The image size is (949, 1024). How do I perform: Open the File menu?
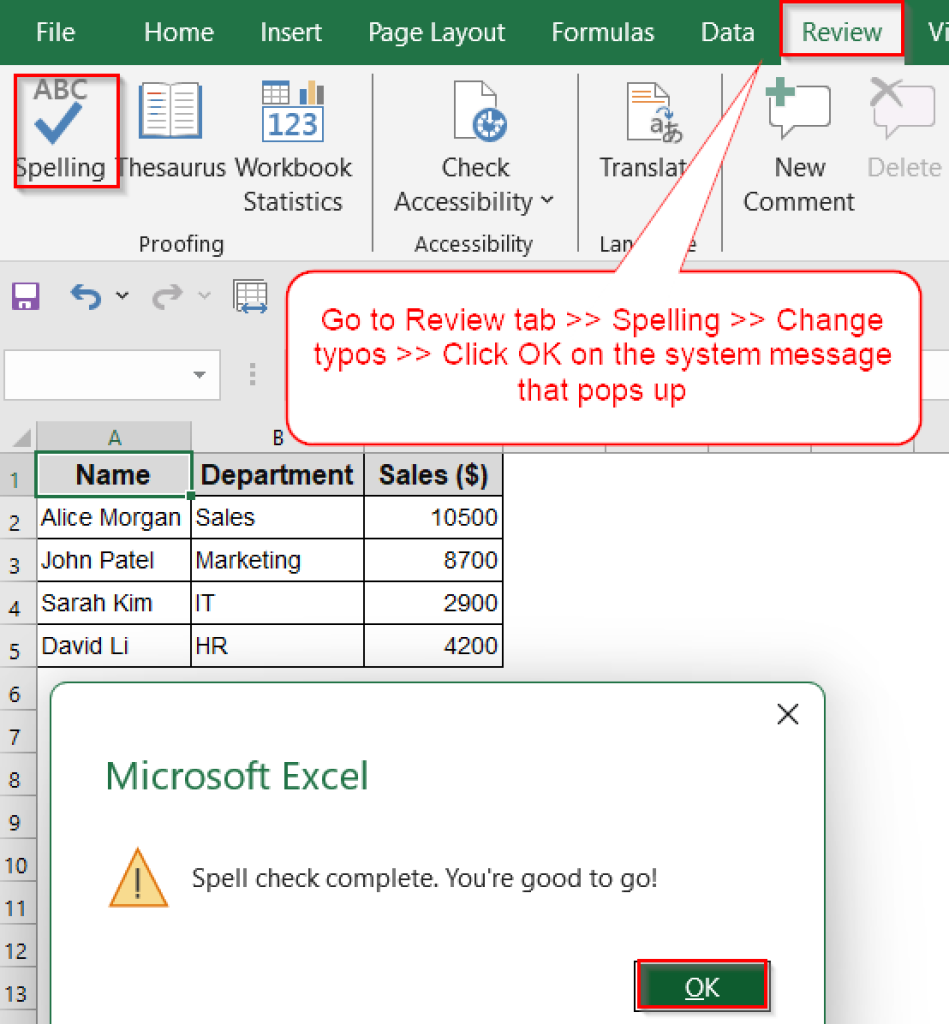pyautogui.click(x=55, y=32)
